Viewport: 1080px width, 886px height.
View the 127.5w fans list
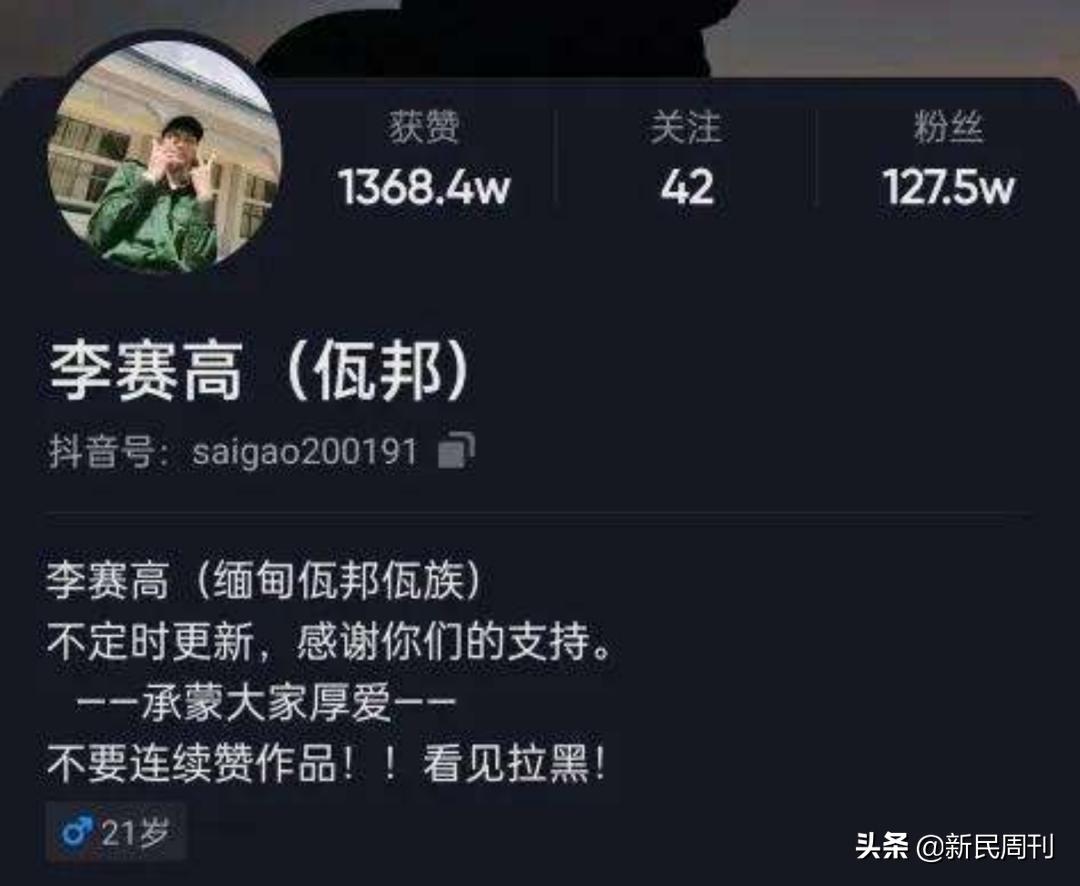pyautogui.click(x=948, y=187)
